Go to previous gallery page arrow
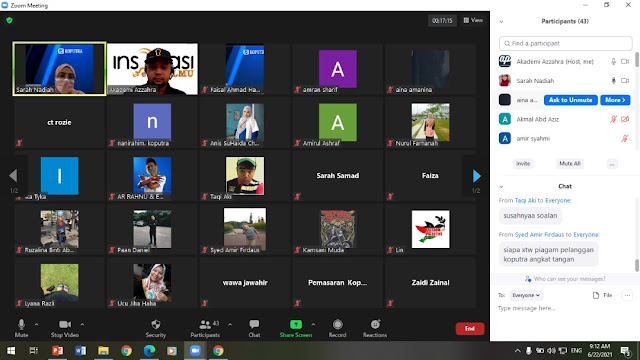Image resolution: width=640 pixels, height=360 pixels. 13,176
